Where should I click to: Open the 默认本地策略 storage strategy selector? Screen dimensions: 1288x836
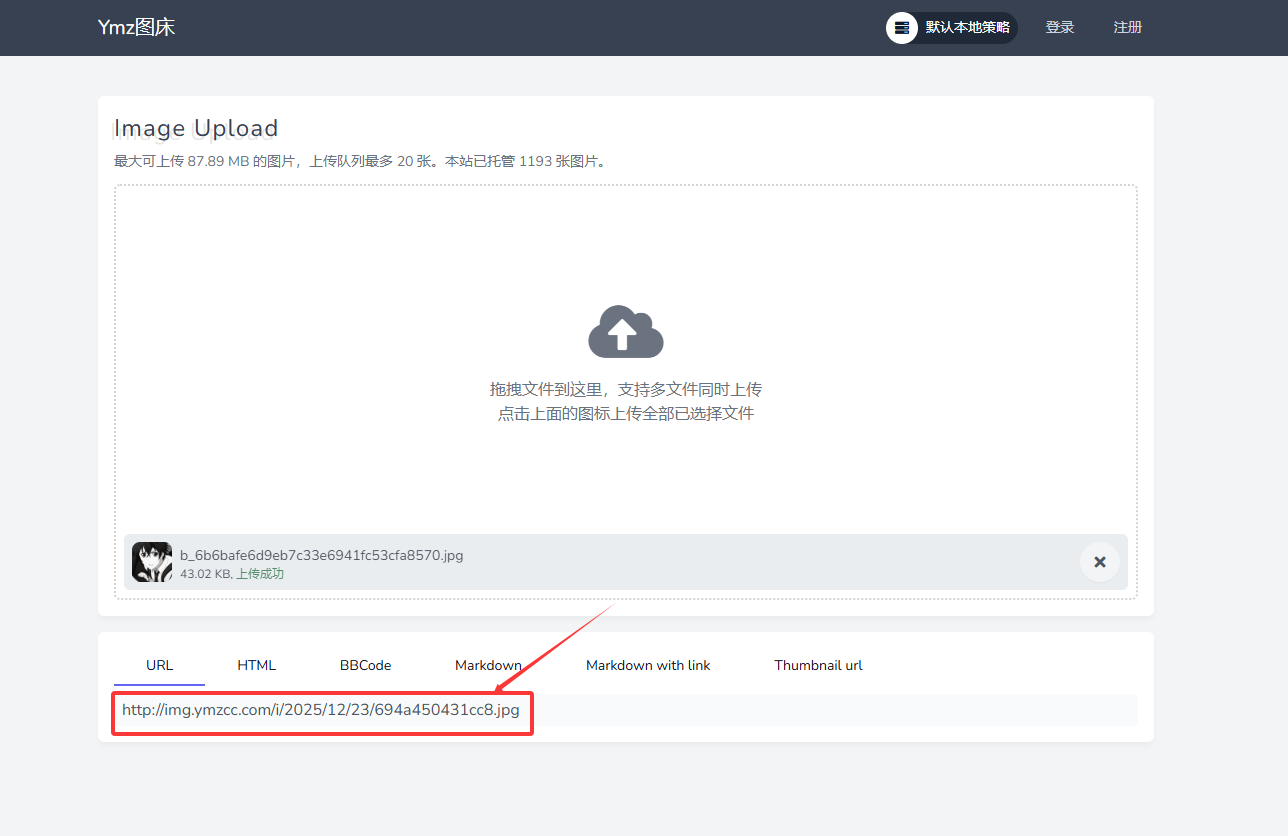pos(966,28)
